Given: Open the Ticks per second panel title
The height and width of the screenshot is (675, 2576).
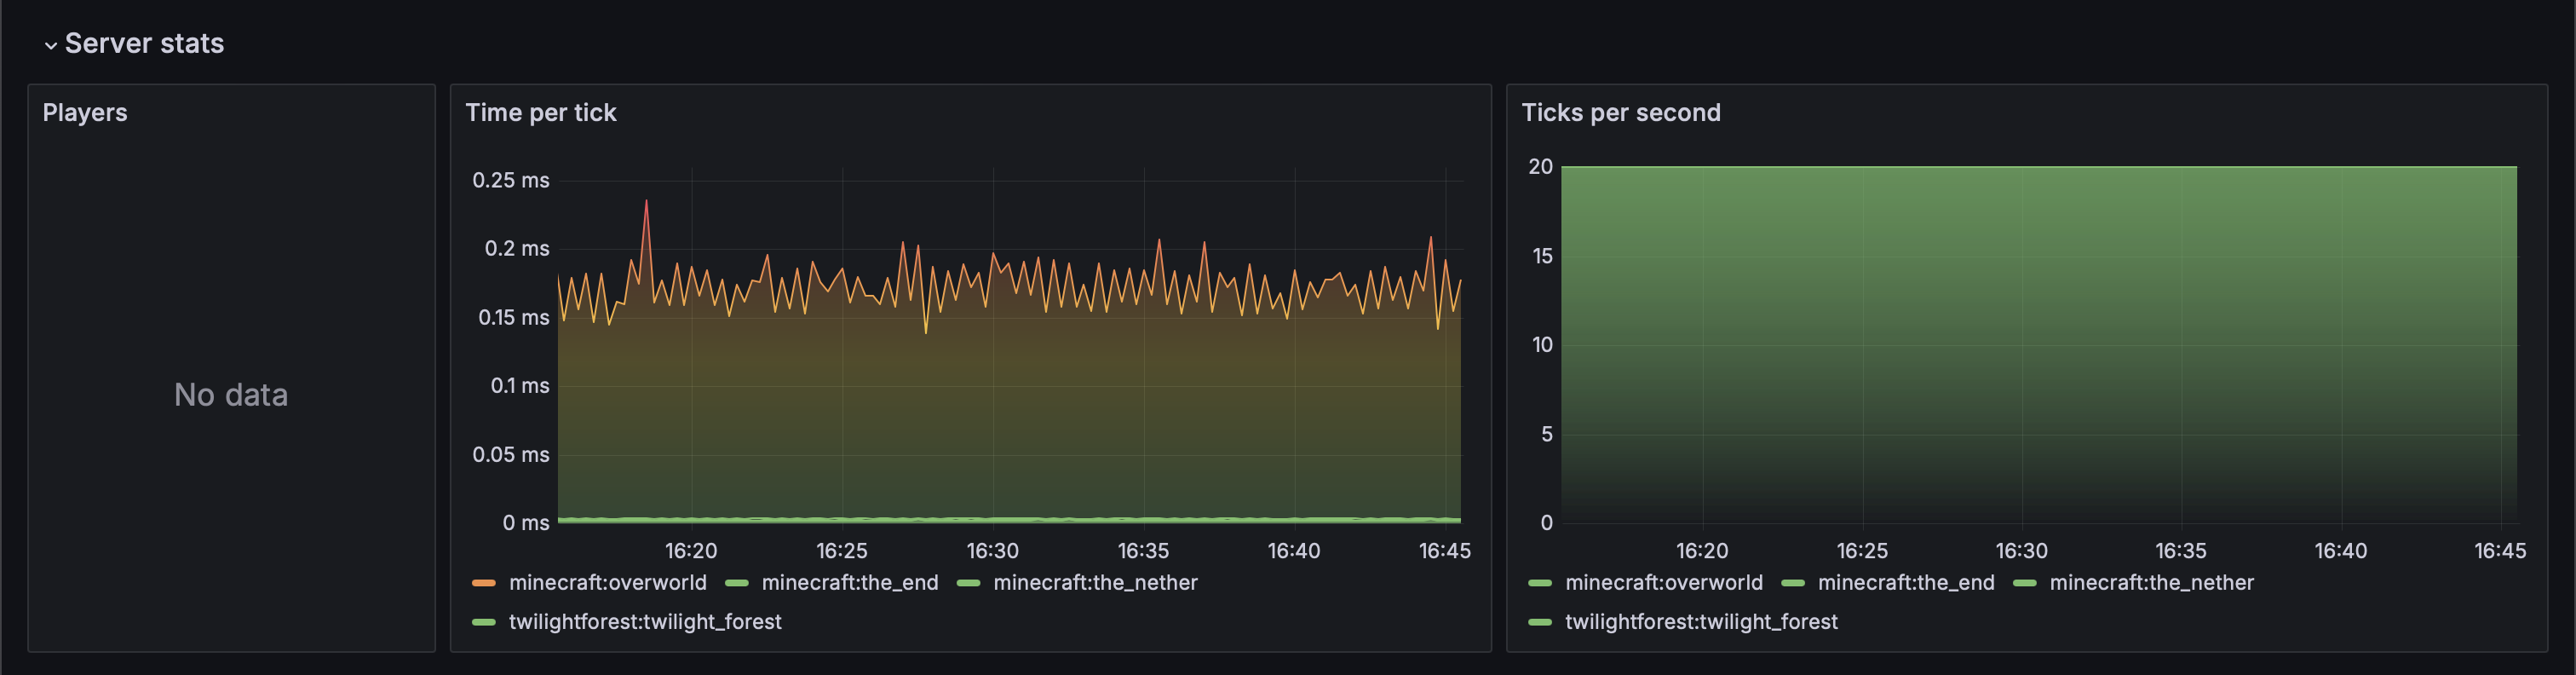Looking at the screenshot, I should (x=1620, y=113).
